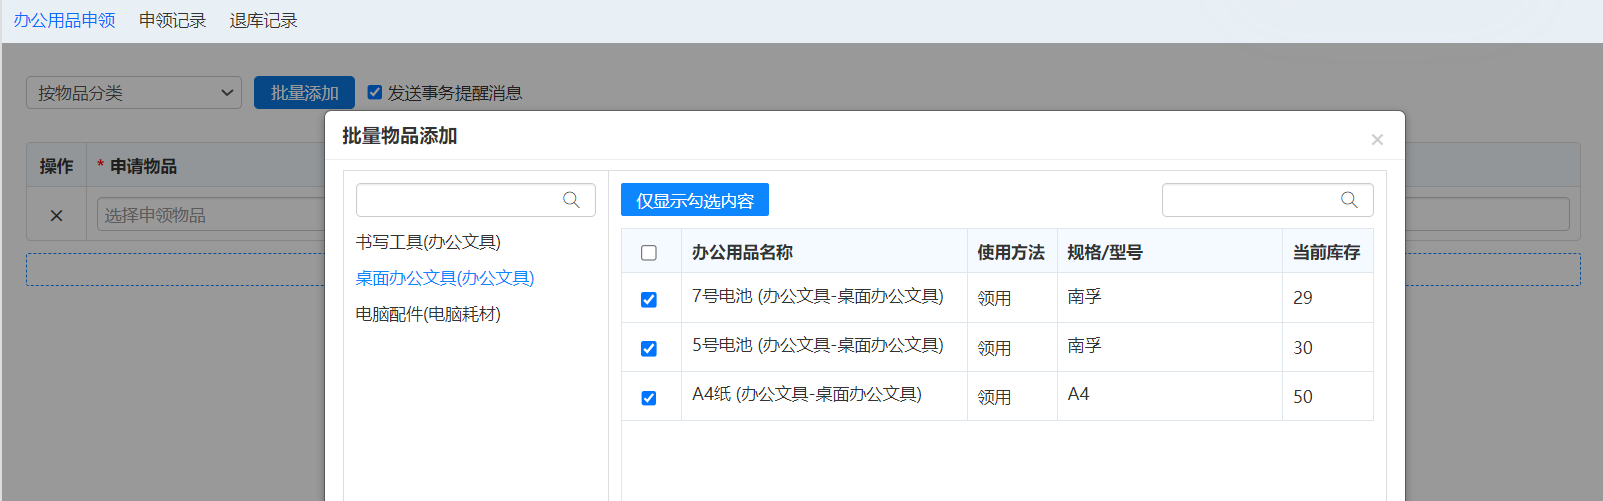Click the search icon in category panel
Screen dimensions: 1603x501
click(x=571, y=200)
